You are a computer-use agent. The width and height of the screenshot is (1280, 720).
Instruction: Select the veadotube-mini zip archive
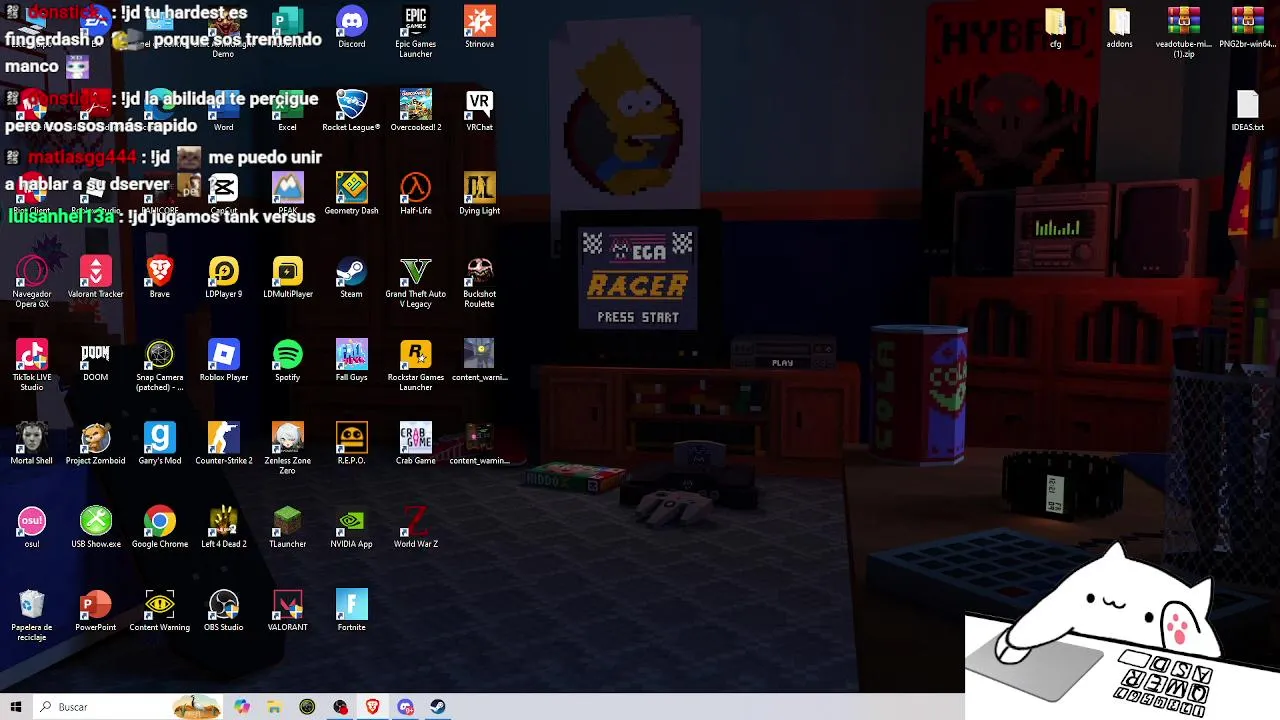coord(1183,32)
